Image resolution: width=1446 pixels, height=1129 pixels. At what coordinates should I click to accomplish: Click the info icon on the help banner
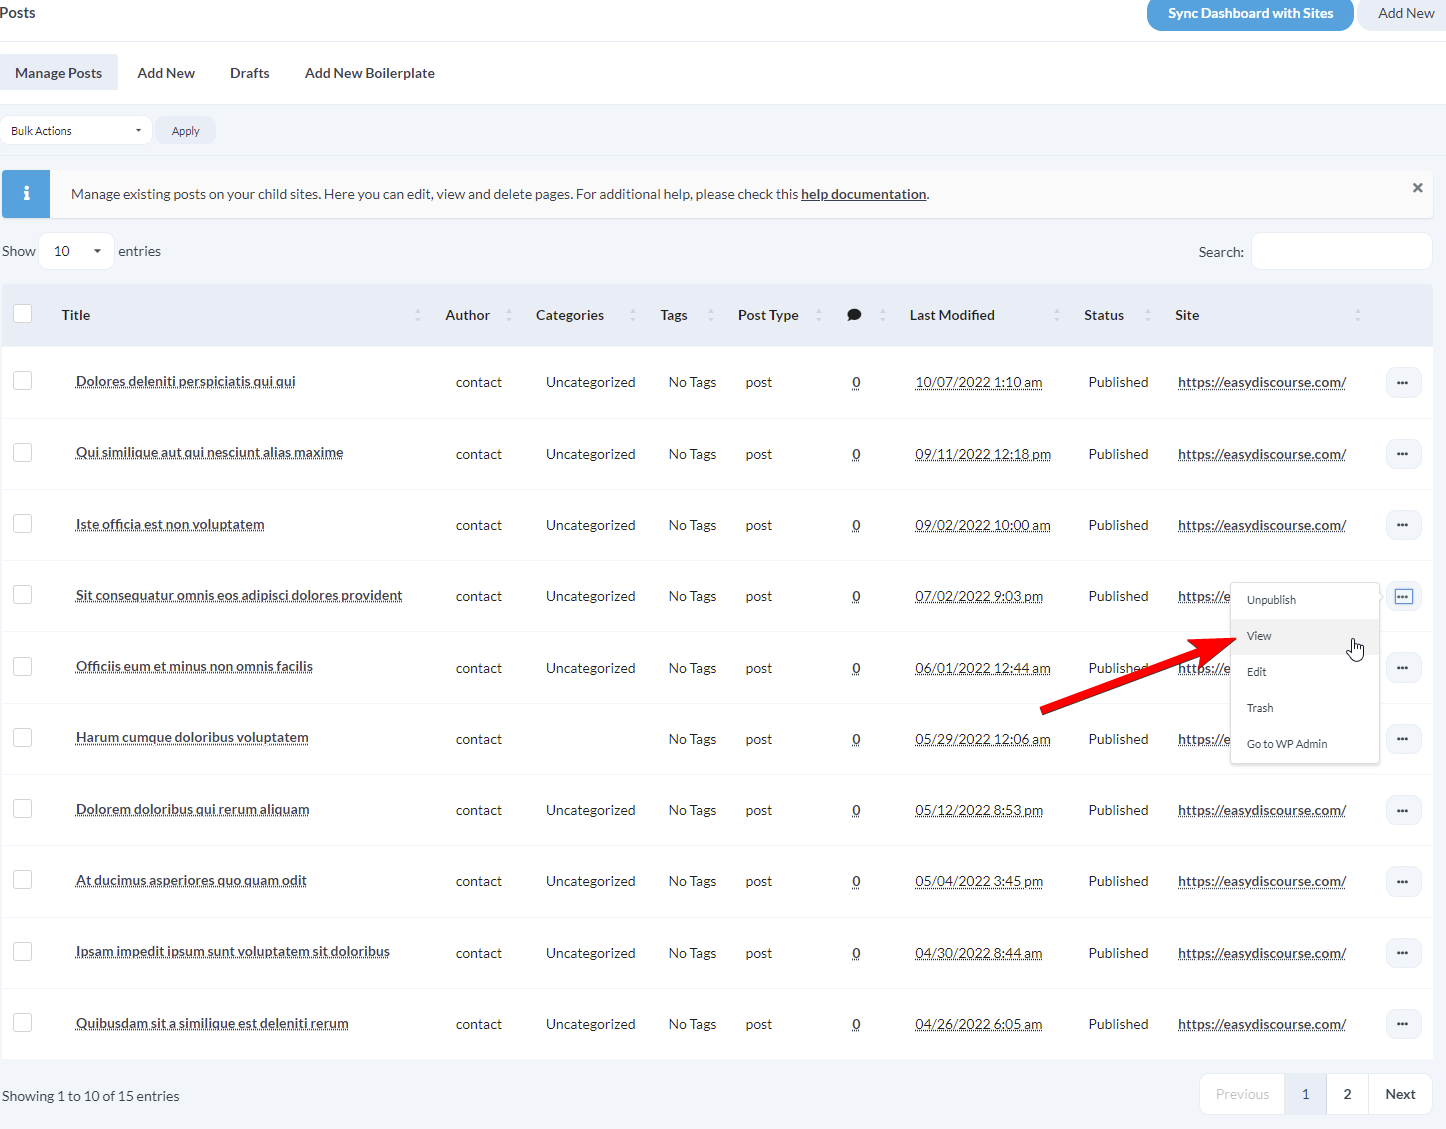click(x=25, y=193)
